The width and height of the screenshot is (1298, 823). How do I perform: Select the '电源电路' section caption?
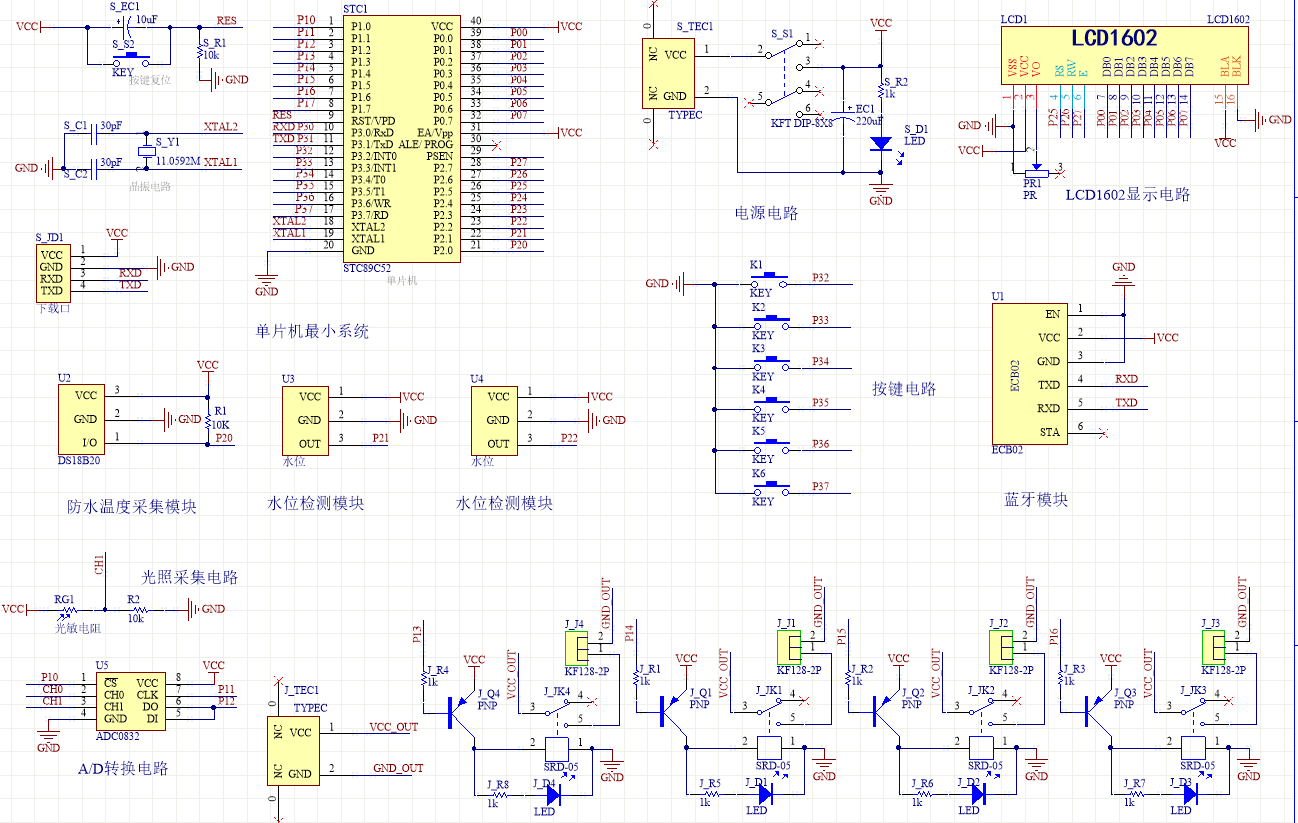click(767, 213)
